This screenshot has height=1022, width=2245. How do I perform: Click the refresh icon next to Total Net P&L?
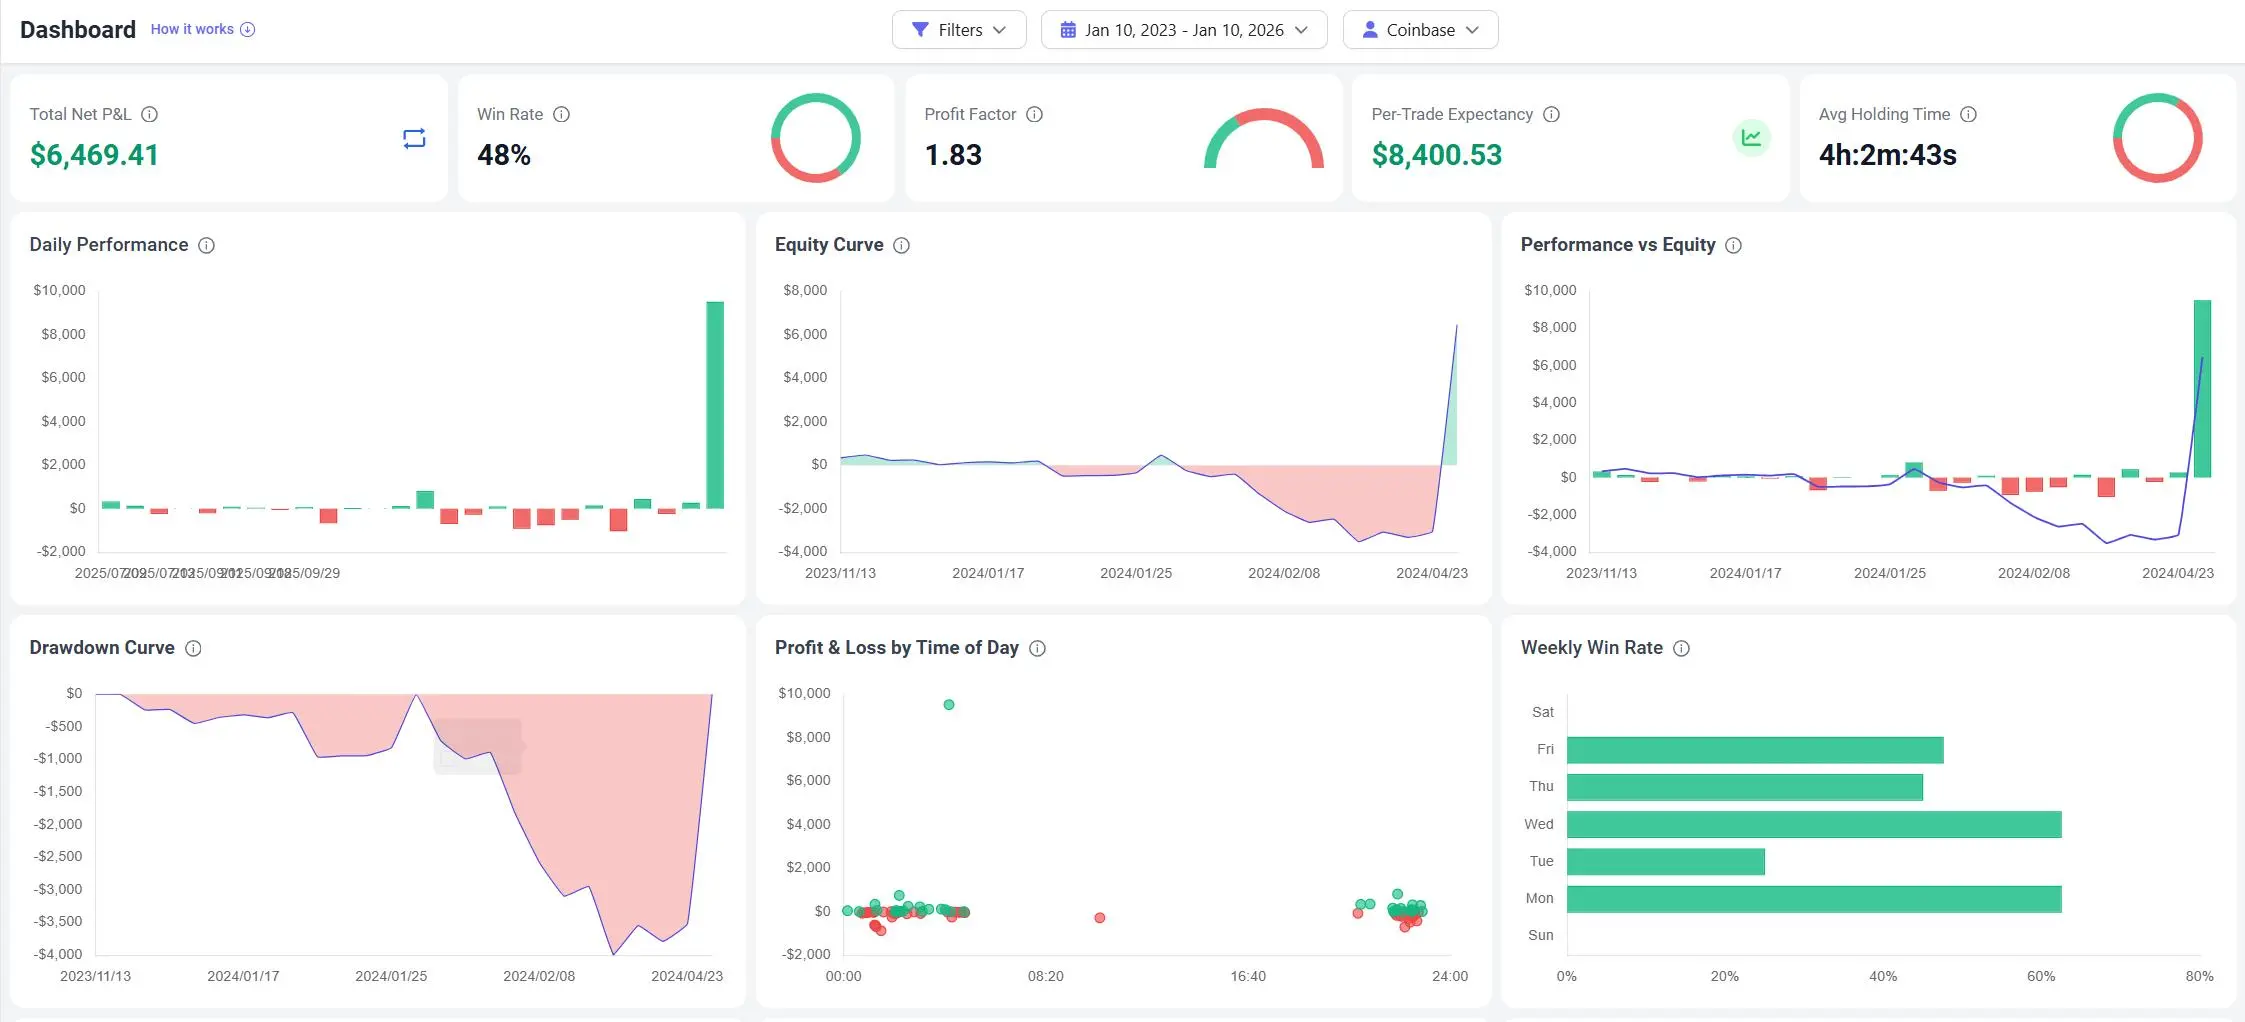[x=414, y=139]
